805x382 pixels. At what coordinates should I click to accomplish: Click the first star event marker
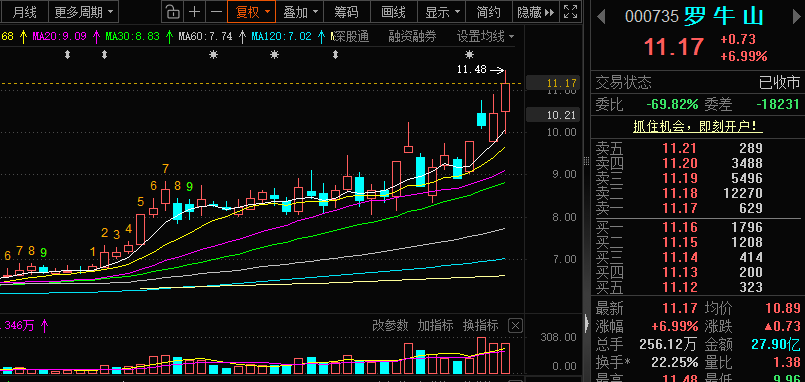(x=213, y=54)
